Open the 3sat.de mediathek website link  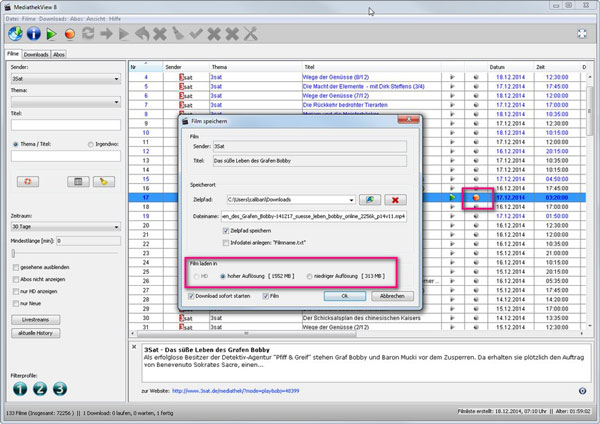click(x=235, y=391)
